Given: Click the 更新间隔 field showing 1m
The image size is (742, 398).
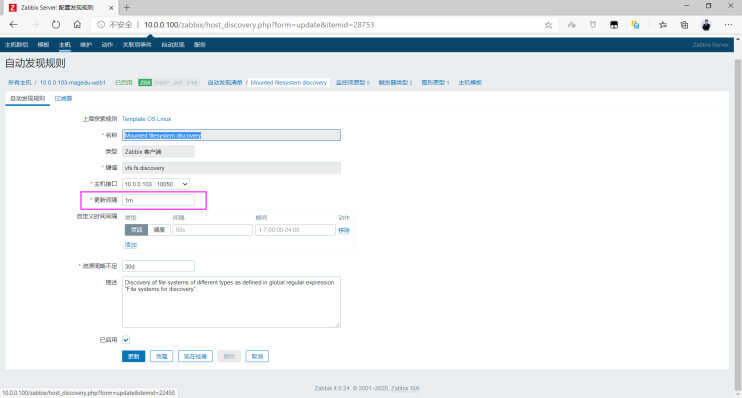Looking at the screenshot, I should [x=158, y=200].
